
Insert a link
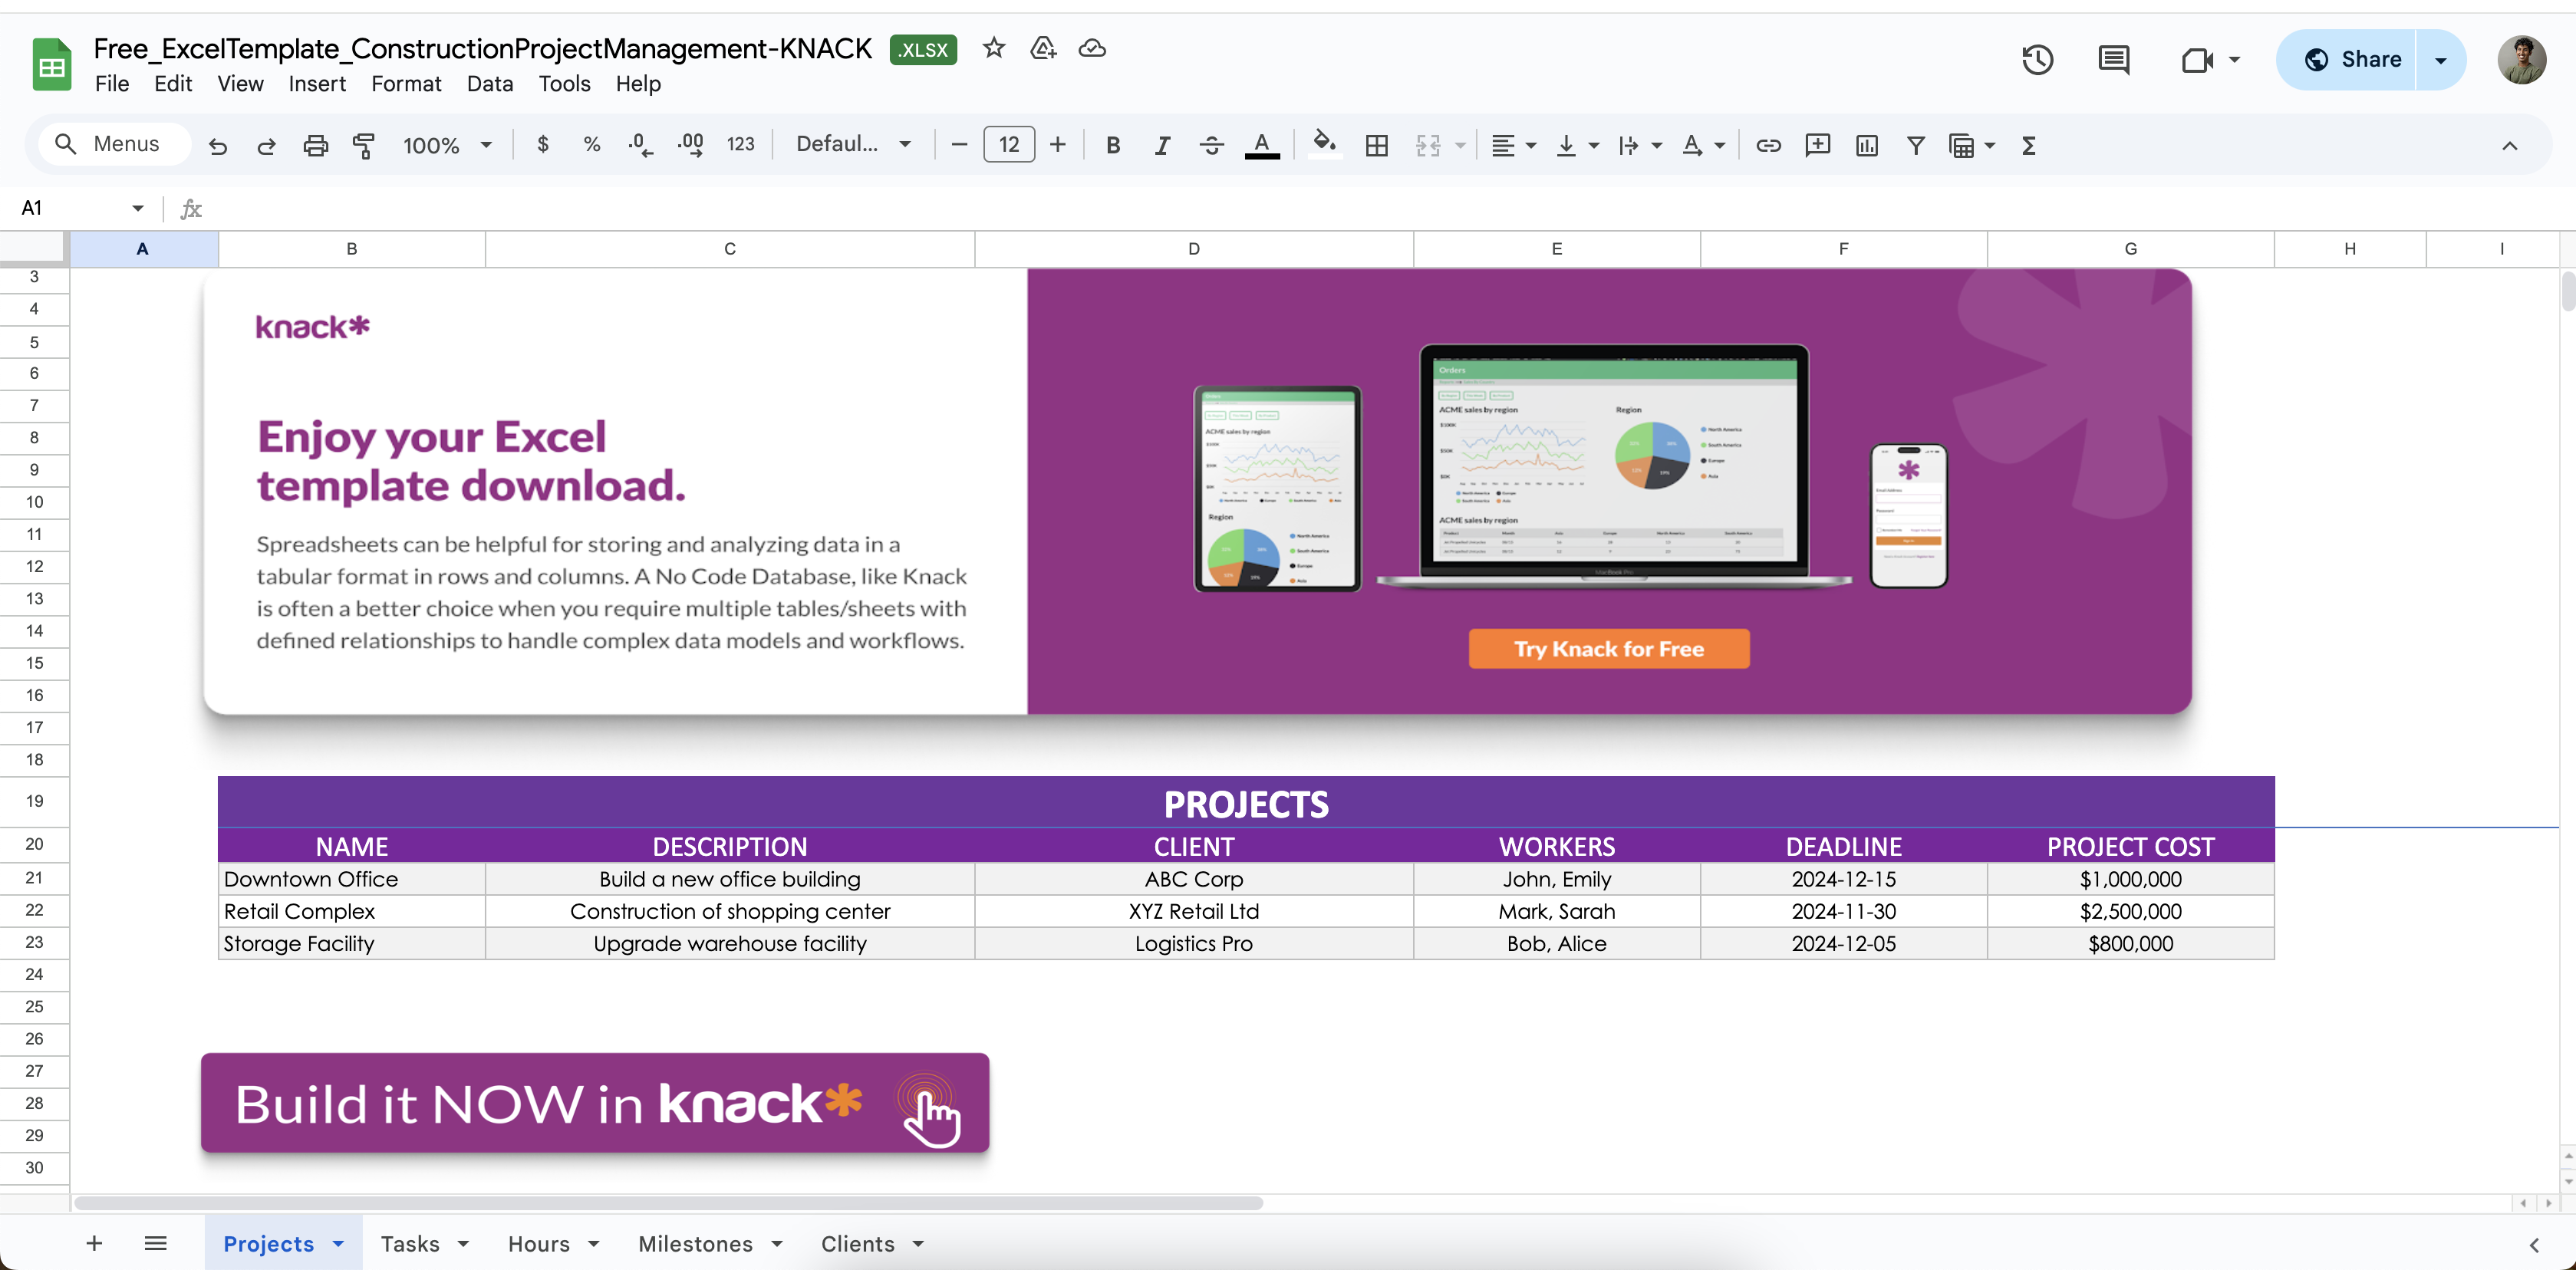[1768, 145]
